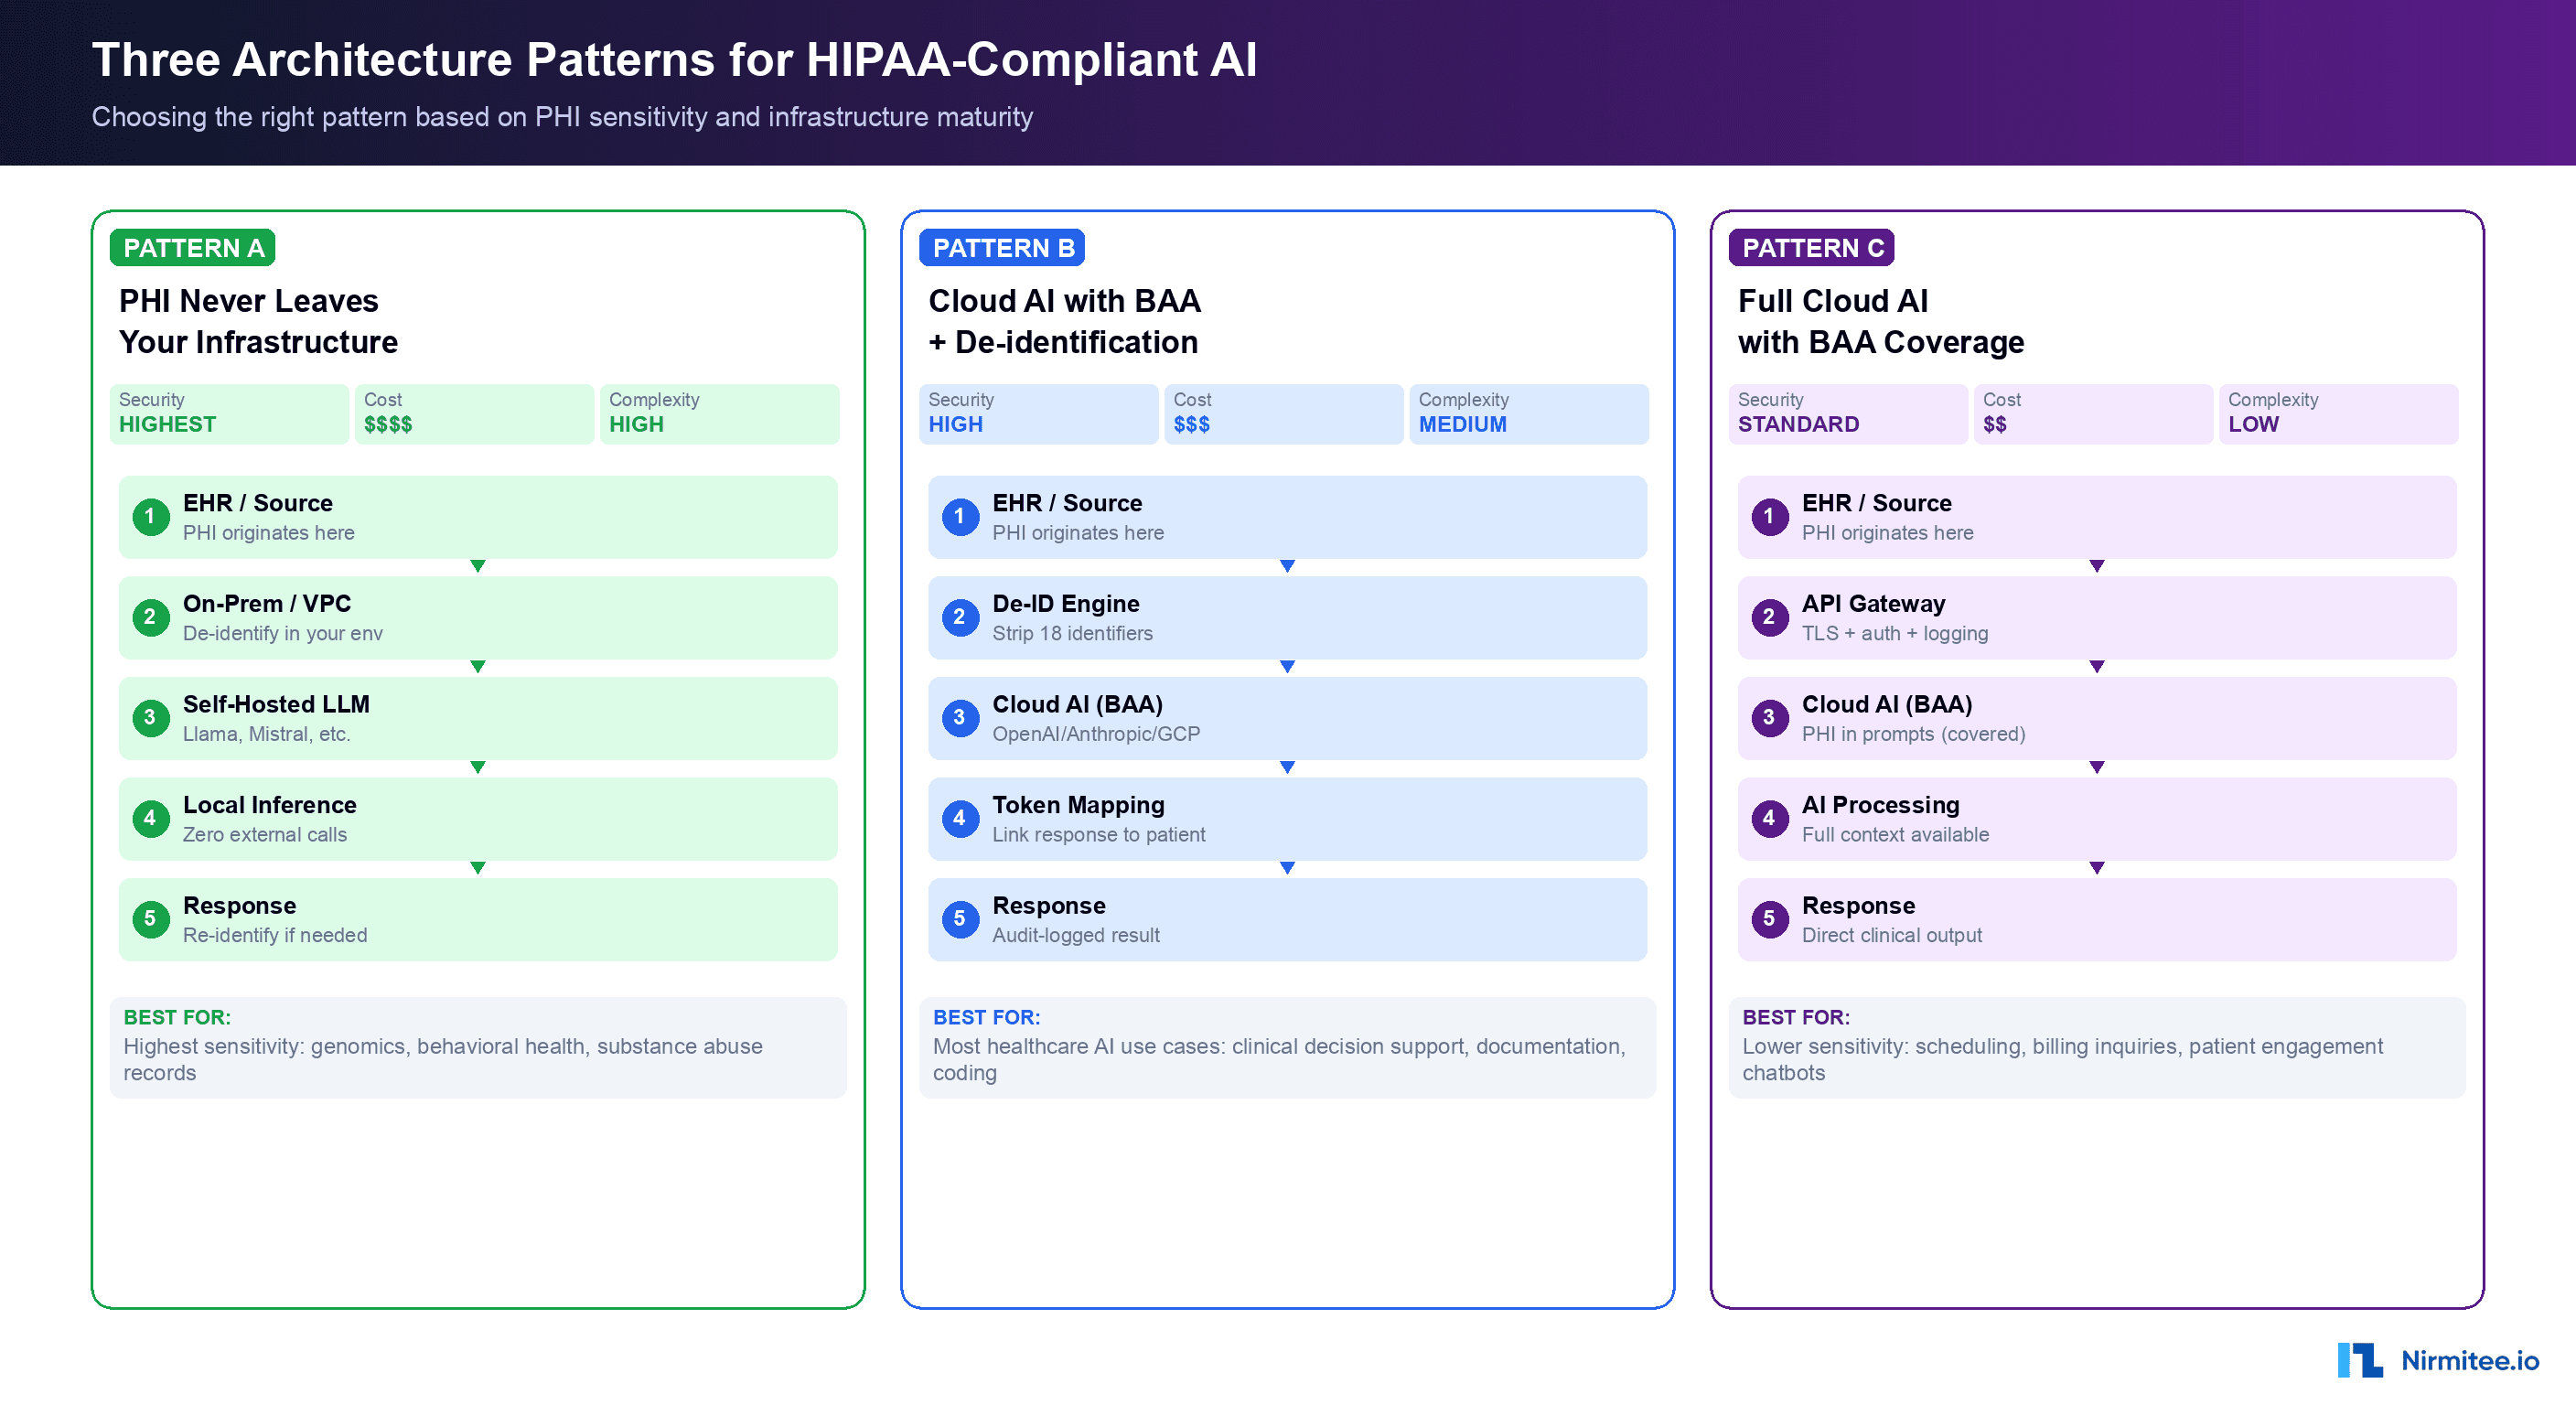Expand the arrow between Cloud AI and Token Mapping
The image size is (2576, 1405).
click(1287, 767)
